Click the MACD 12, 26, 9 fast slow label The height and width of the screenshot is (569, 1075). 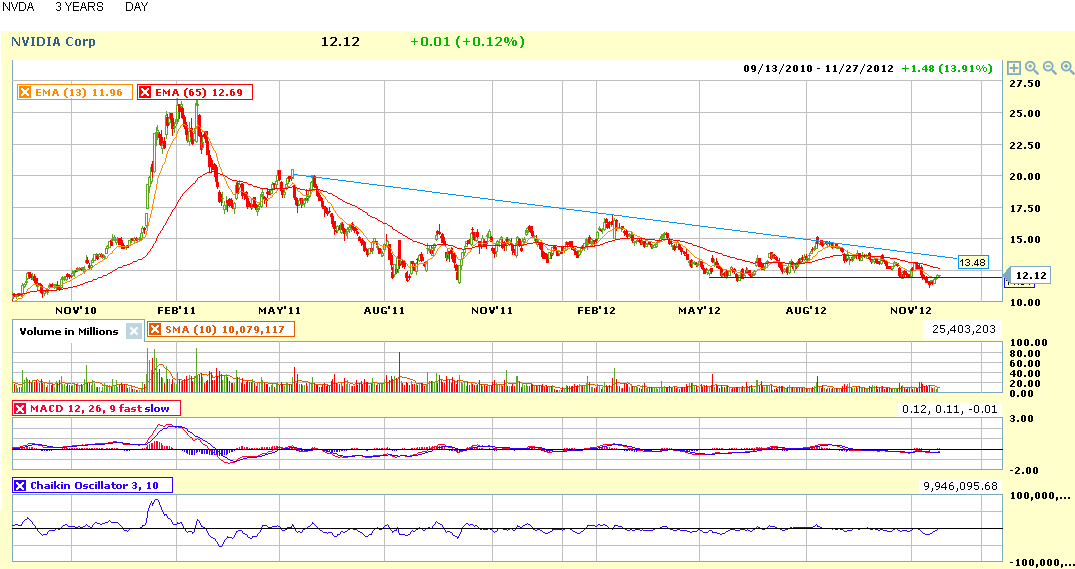(99, 409)
